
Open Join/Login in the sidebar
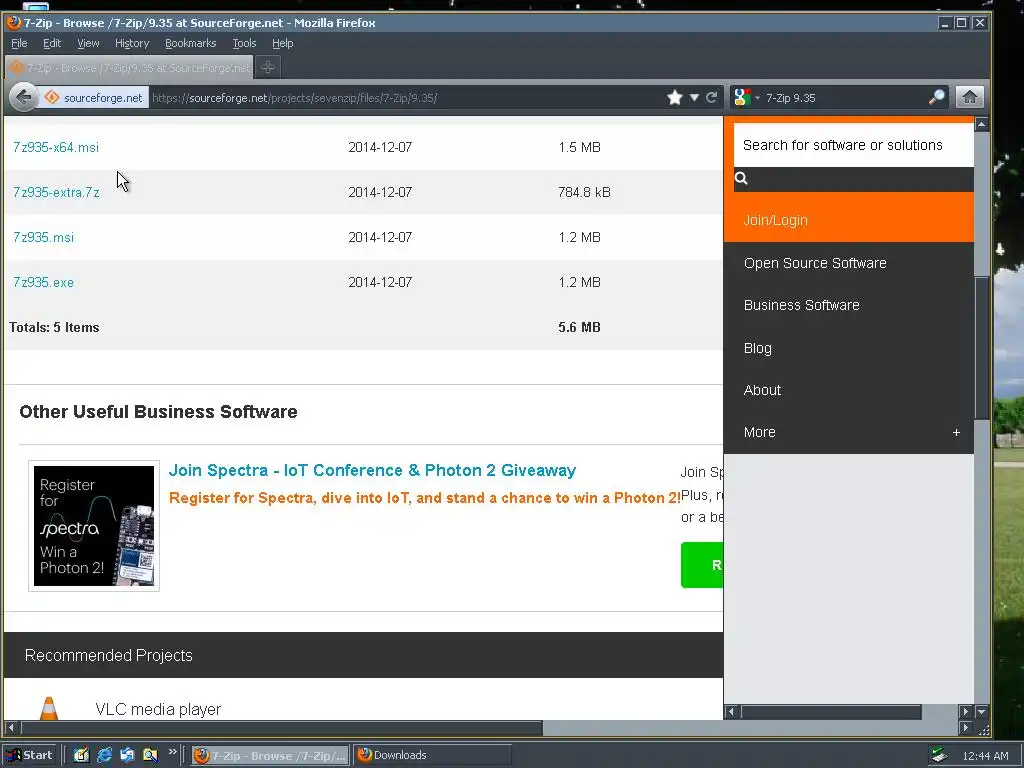pos(776,220)
